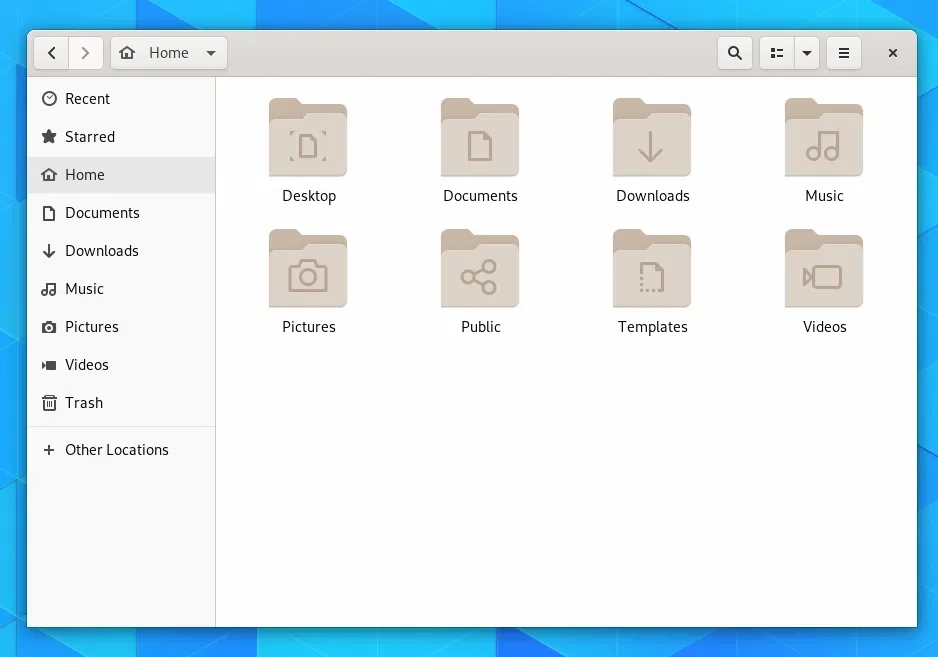Open the Templates folder icon
938x657 pixels.
pos(652,269)
